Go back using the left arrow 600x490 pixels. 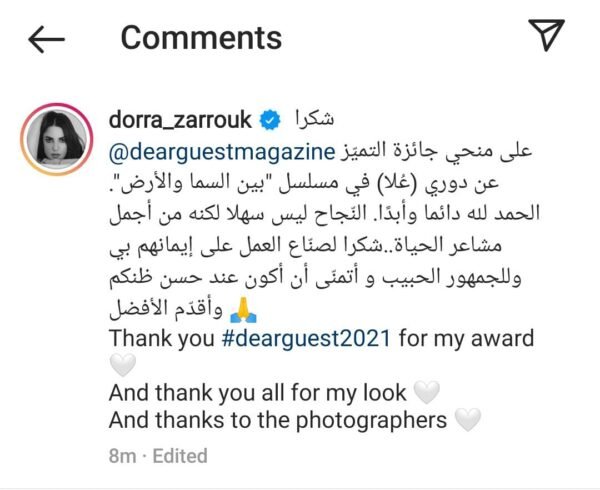pos(46,39)
